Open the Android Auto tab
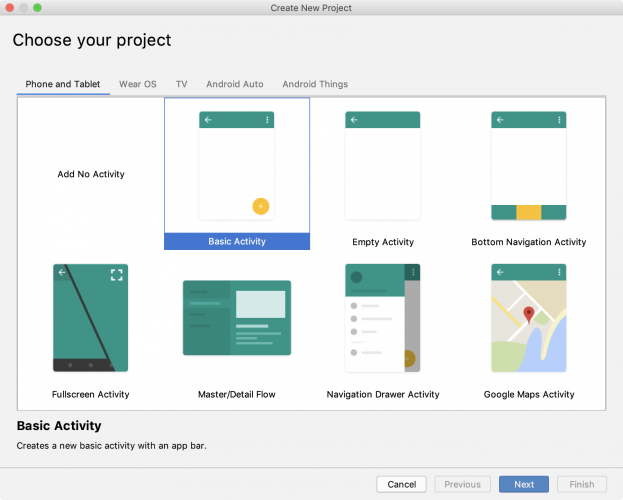623x500 pixels. click(x=235, y=84)
